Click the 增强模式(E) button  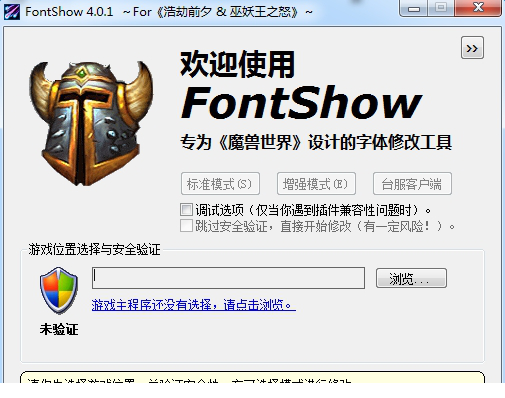[316, 183]
